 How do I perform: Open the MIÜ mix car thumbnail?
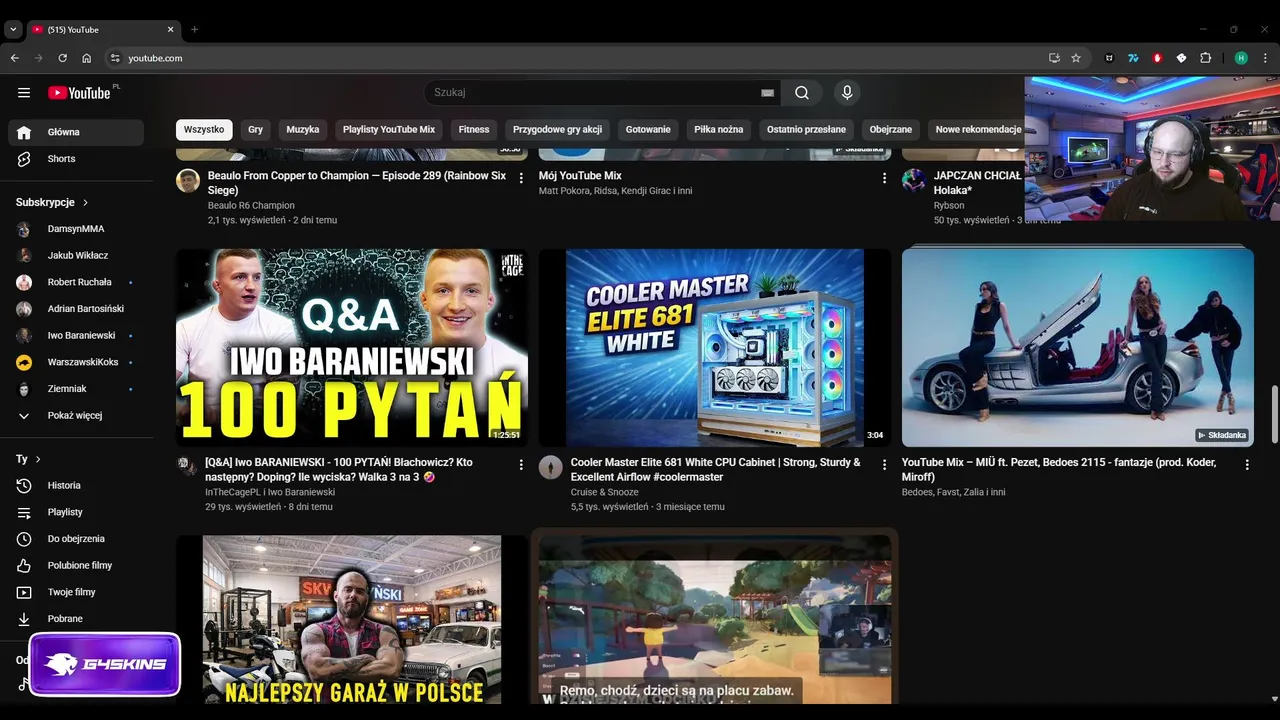point(1078,347)
